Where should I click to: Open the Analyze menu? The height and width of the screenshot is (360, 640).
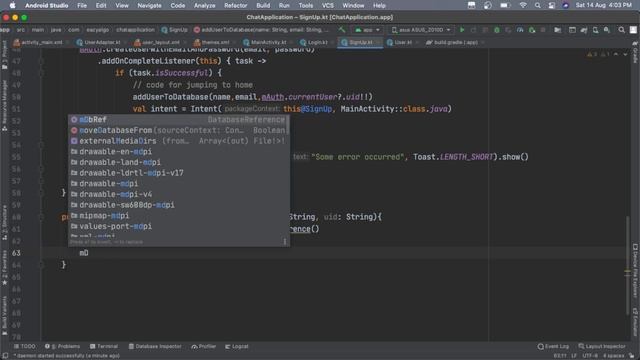point(204,5)
